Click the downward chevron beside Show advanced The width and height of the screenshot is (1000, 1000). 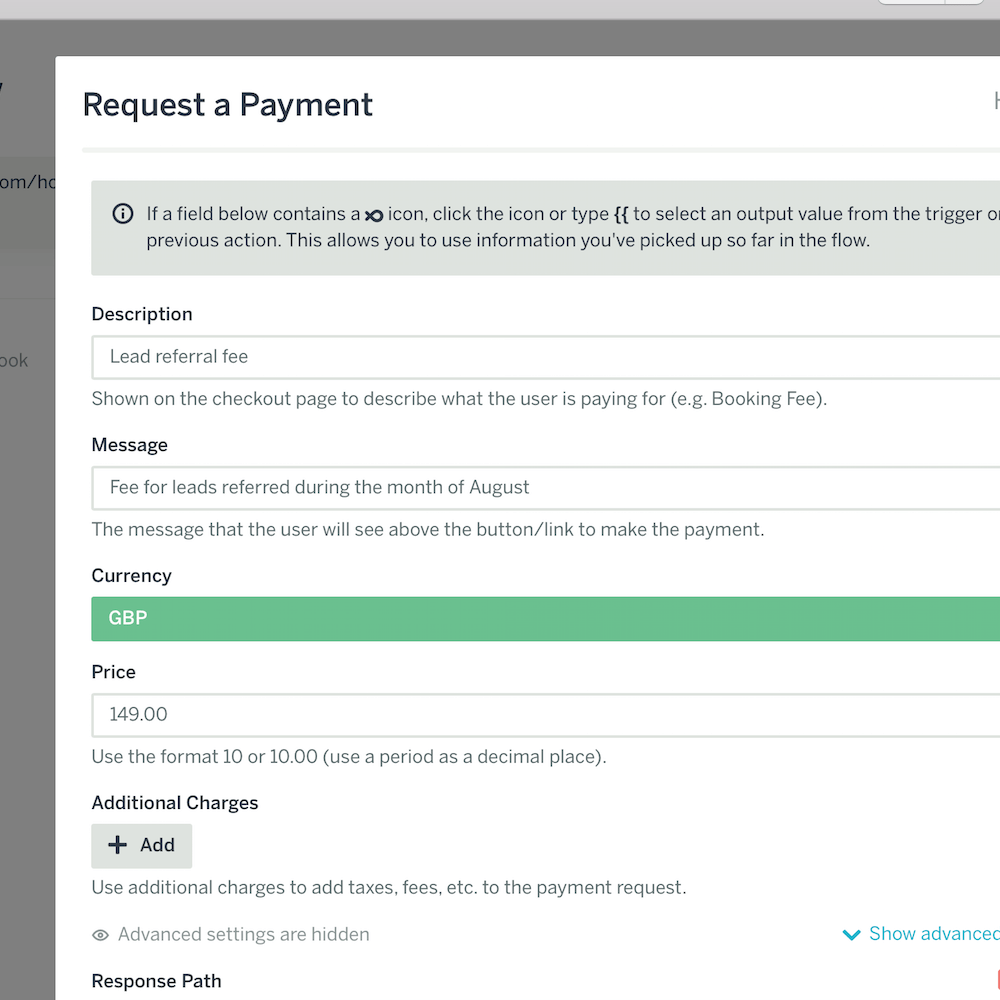coord(851,934)
